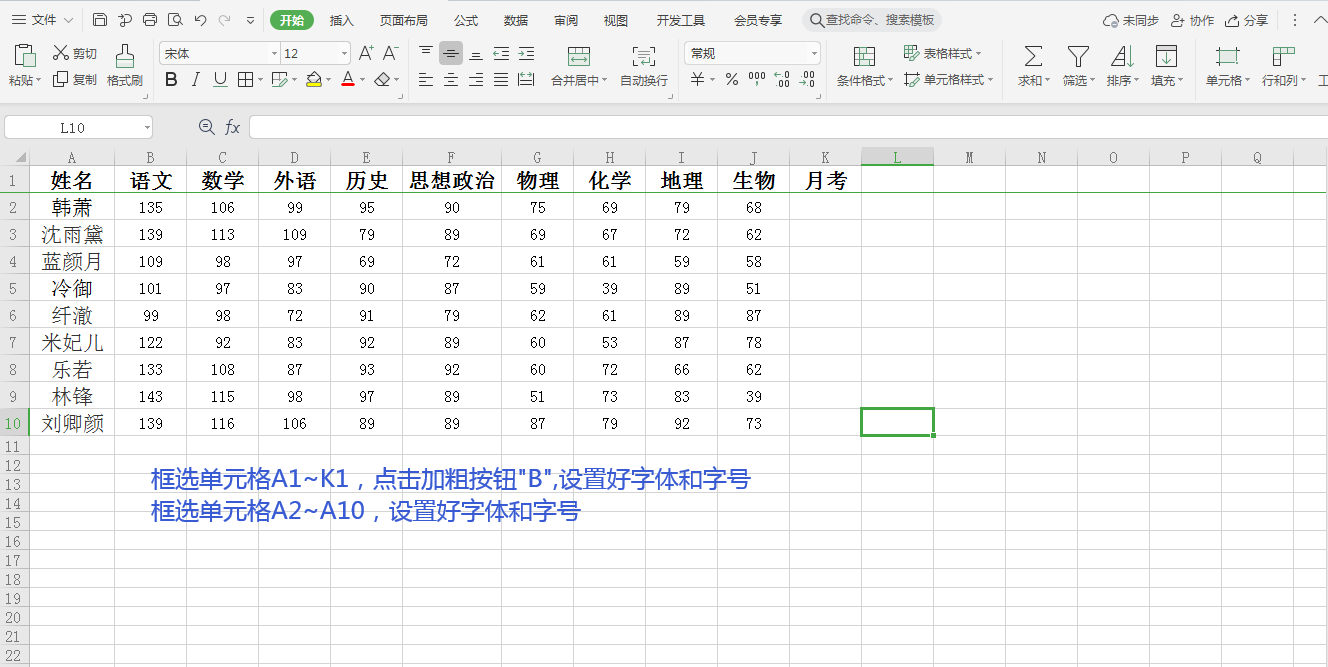
Task: Click the Cut (剪切) scissors icon
Action: pos(61,53)
